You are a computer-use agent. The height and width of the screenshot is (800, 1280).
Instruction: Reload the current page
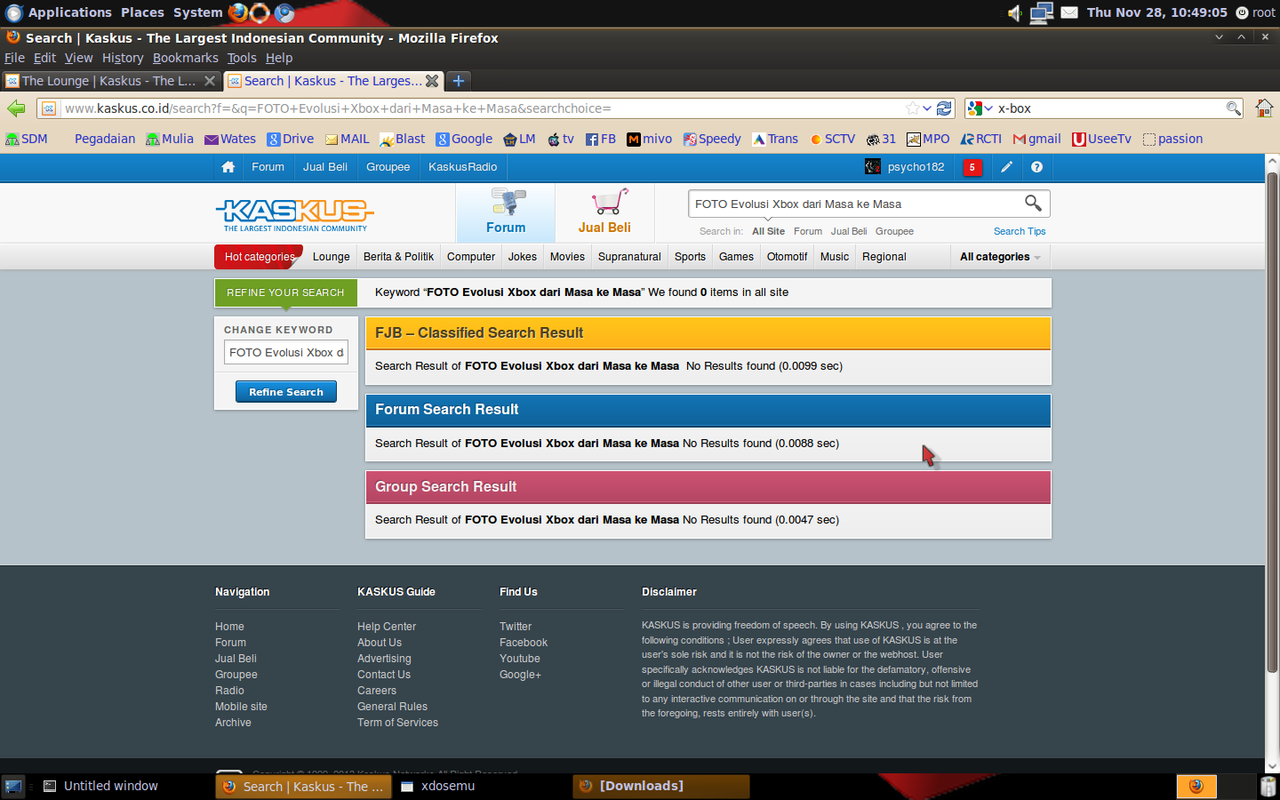coord(944,108)
